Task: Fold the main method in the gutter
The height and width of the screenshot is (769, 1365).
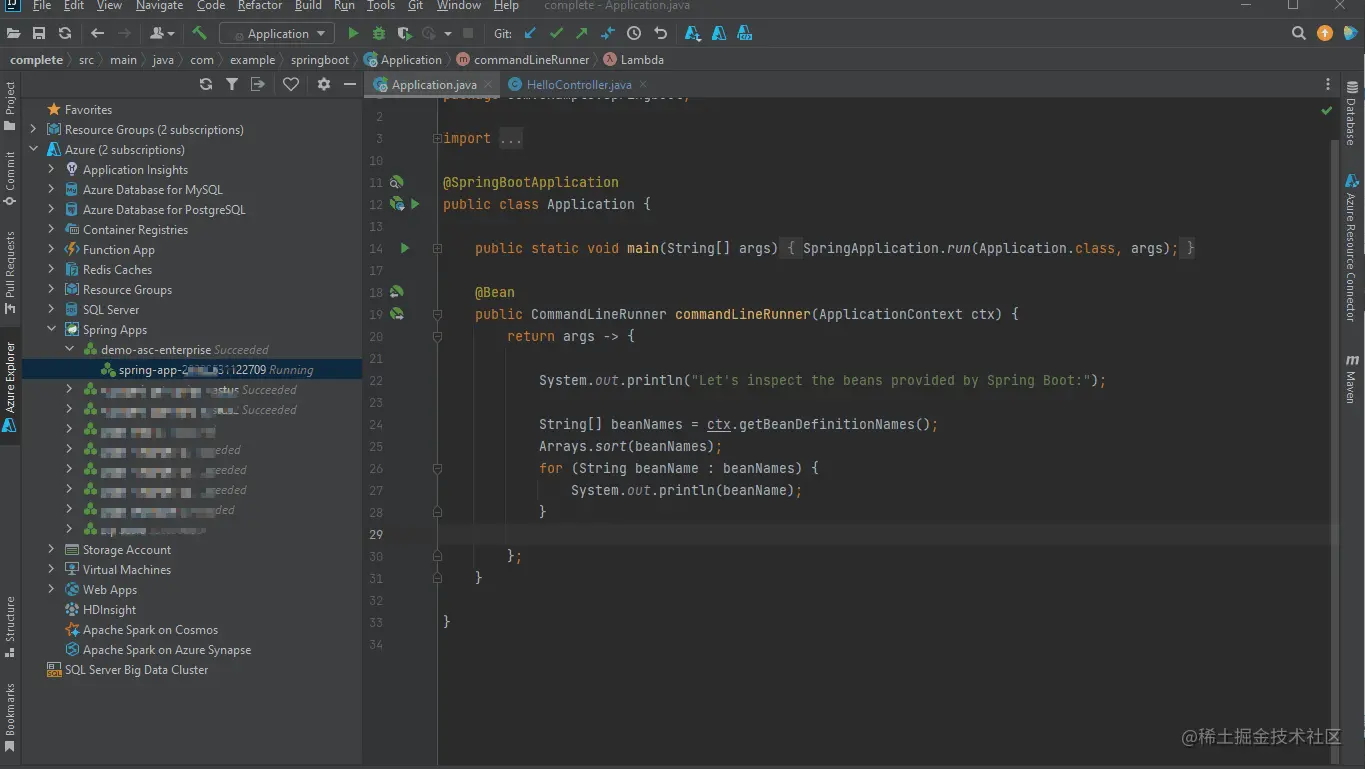Action: [438, 248]
